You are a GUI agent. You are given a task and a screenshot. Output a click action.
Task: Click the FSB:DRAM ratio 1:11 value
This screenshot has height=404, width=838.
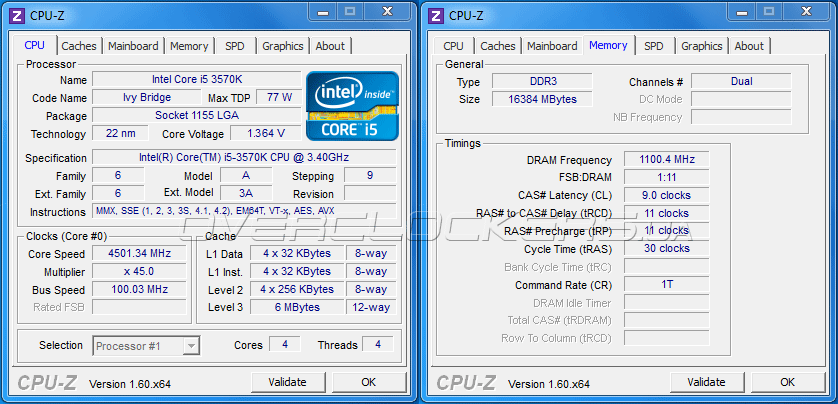[x=666, y=177]
